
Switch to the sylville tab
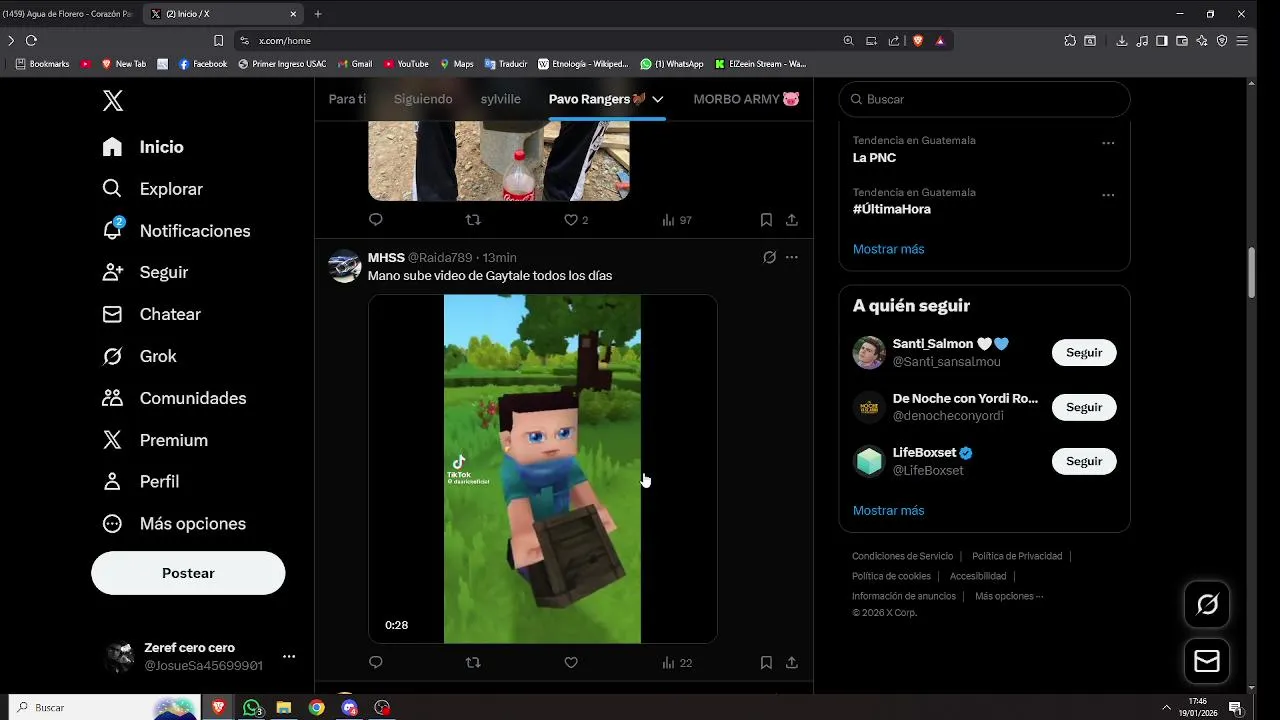pyautogui.click(x=501, y=99)
